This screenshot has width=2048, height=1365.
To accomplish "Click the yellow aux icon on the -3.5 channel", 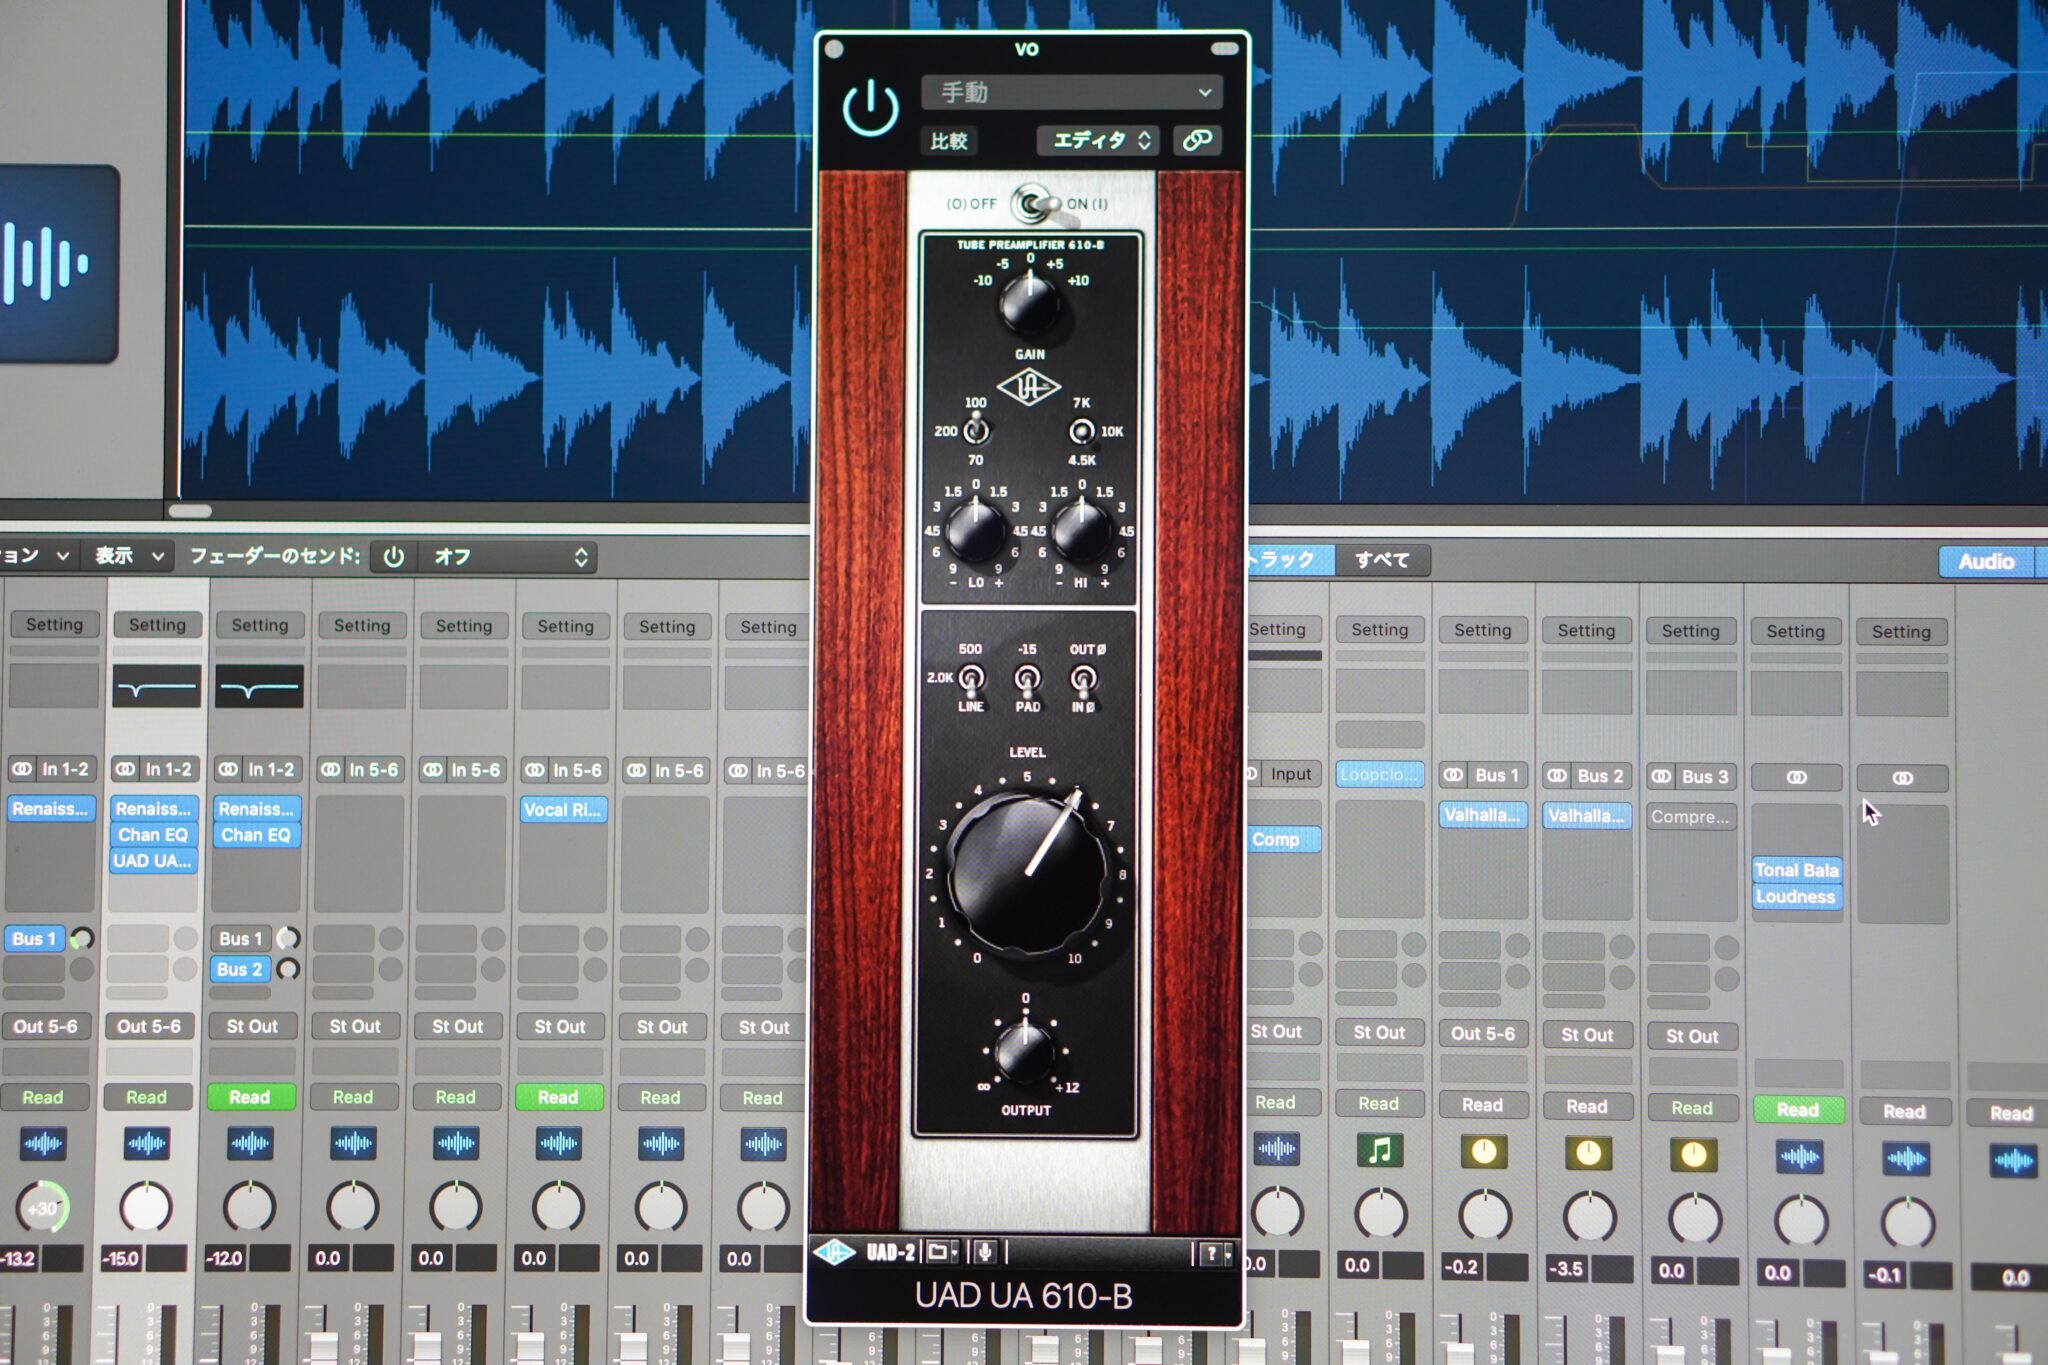I will pyautogui.click(x=1588, y=1154).
